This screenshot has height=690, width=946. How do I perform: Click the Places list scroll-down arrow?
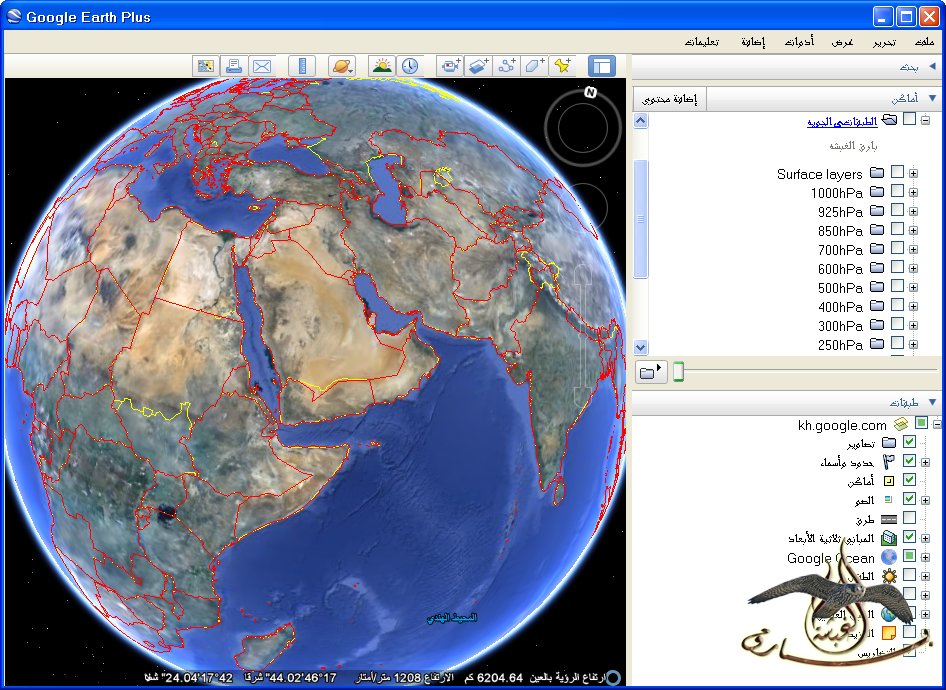[640, 347]
